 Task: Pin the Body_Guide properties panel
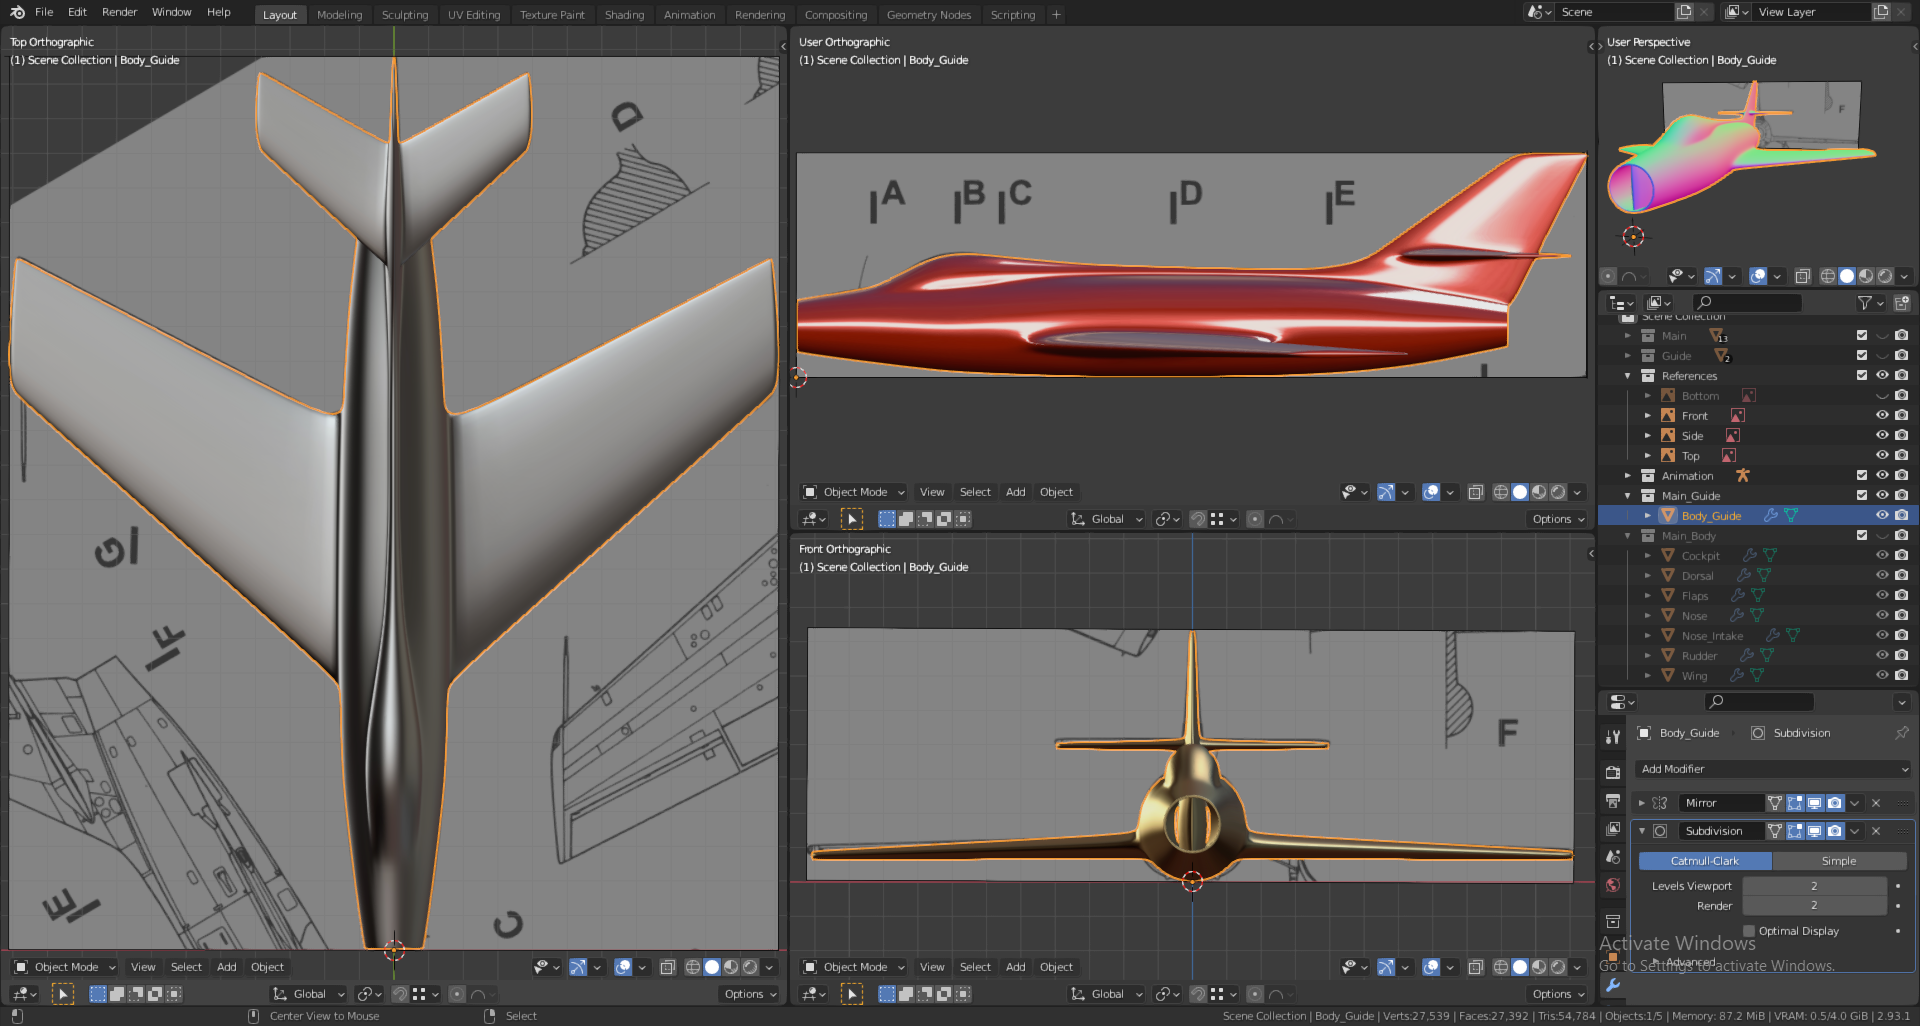(x=1901, y=733)
